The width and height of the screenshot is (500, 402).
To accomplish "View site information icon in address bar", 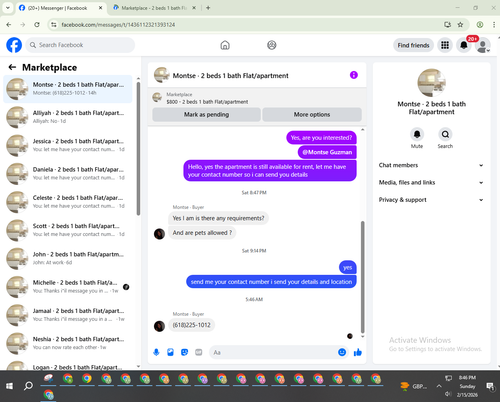I will coord(53,25).
